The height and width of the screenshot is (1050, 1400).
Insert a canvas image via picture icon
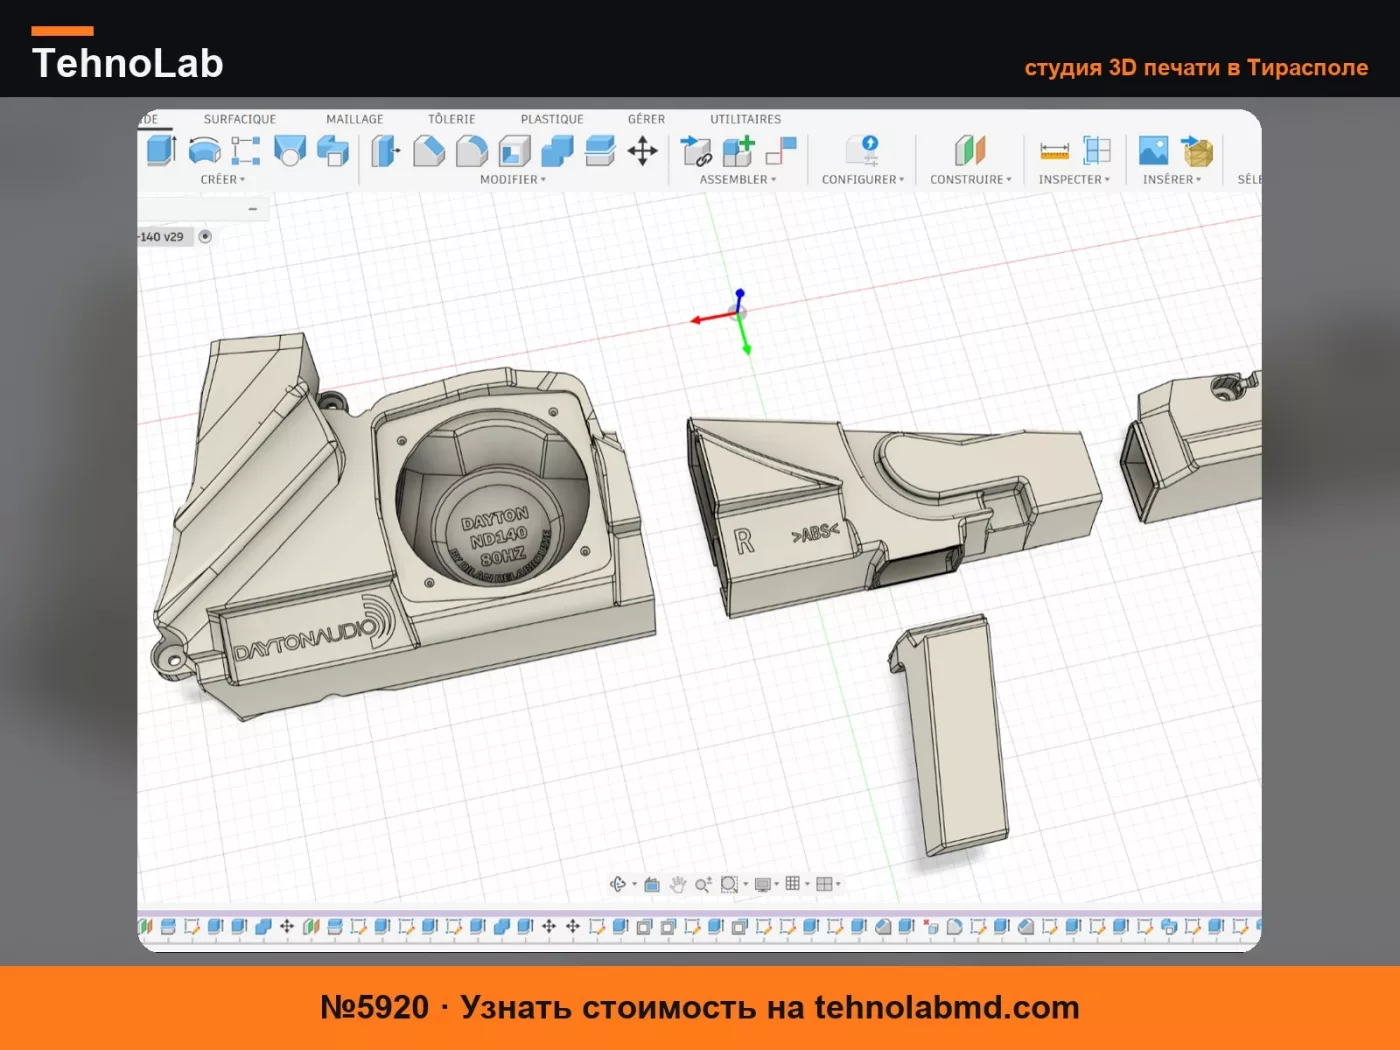(x=1153, y=150)
